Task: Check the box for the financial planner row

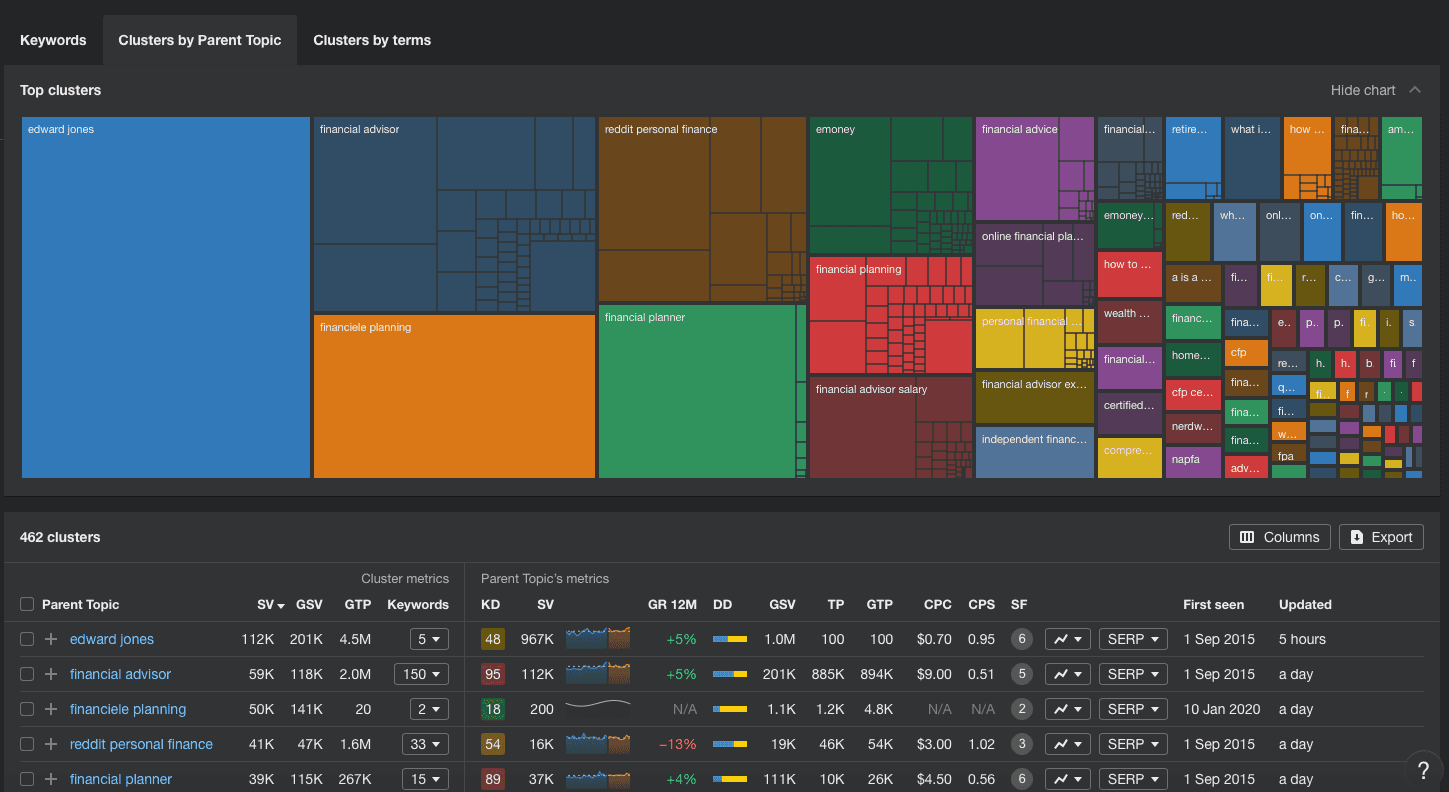Action: [x=27, y=780]
